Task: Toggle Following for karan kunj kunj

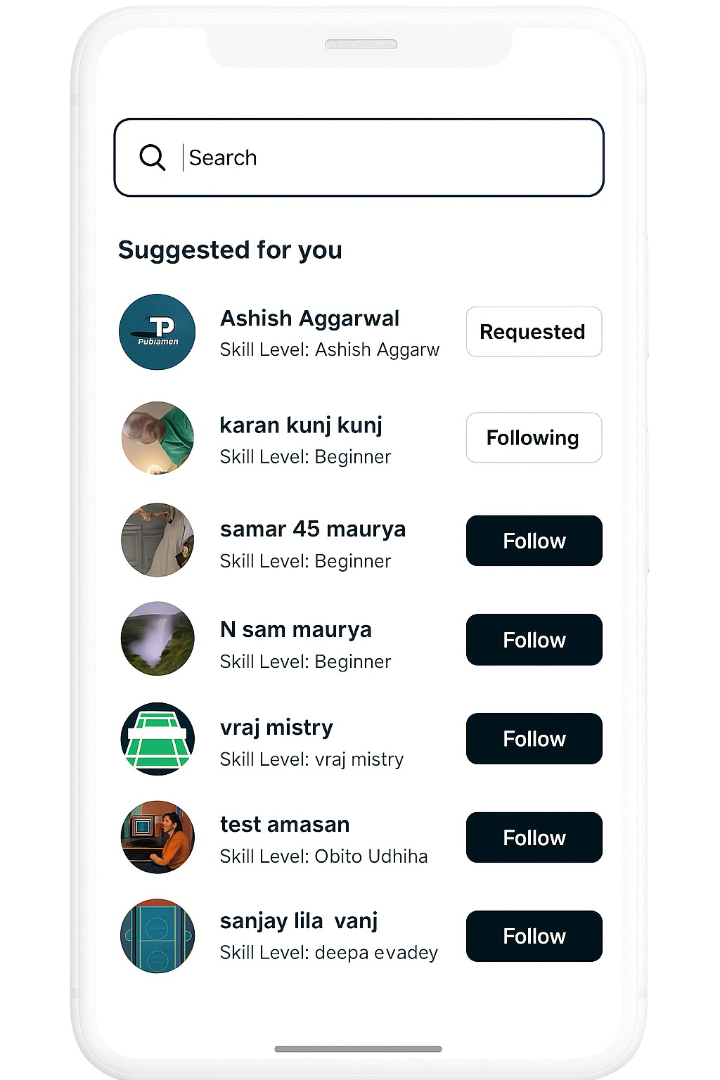Action: tap(534, 438)
